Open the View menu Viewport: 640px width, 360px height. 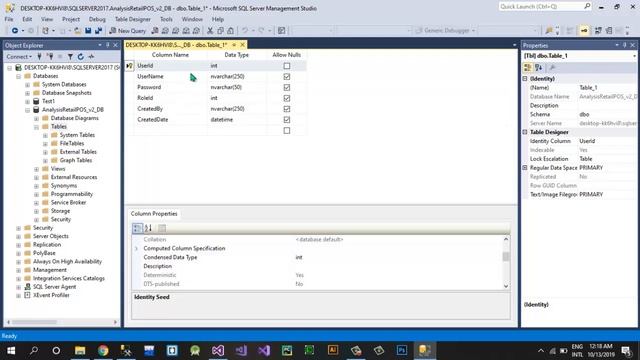click(x=47, y=19)
